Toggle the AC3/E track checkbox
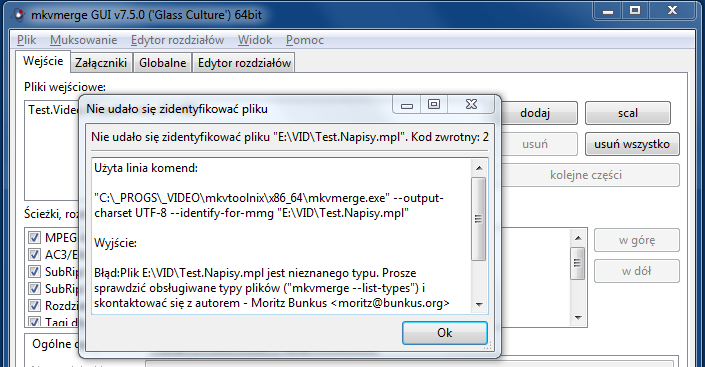The height and width of the screenshot is (367, 705). 34,255
